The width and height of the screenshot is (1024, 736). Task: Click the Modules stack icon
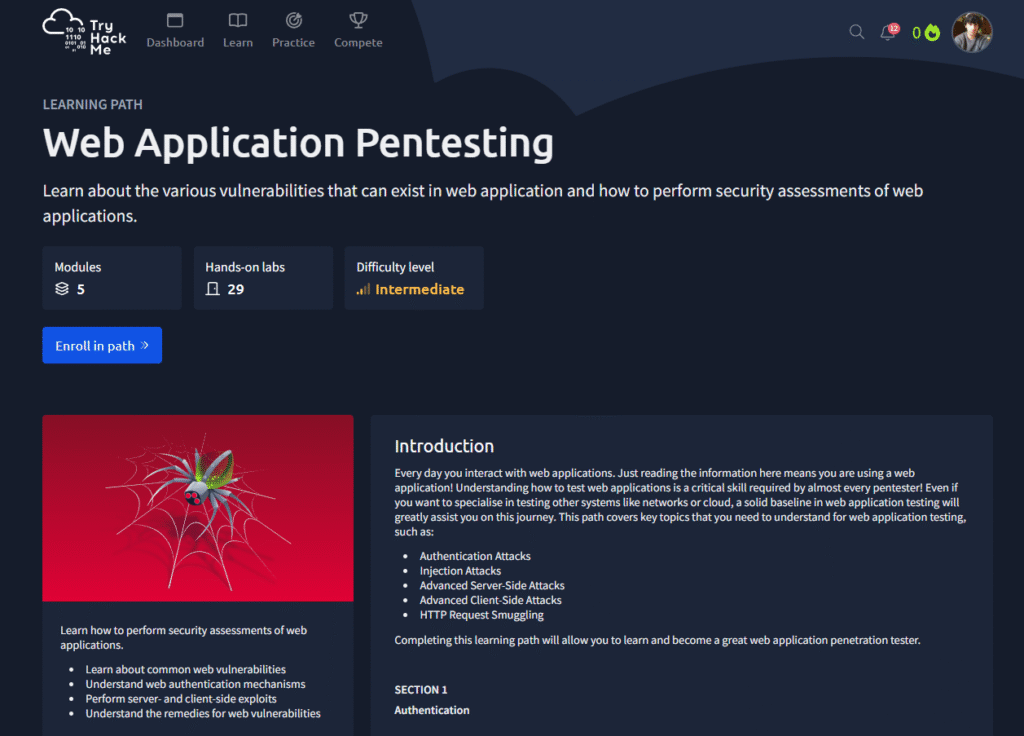62,289
